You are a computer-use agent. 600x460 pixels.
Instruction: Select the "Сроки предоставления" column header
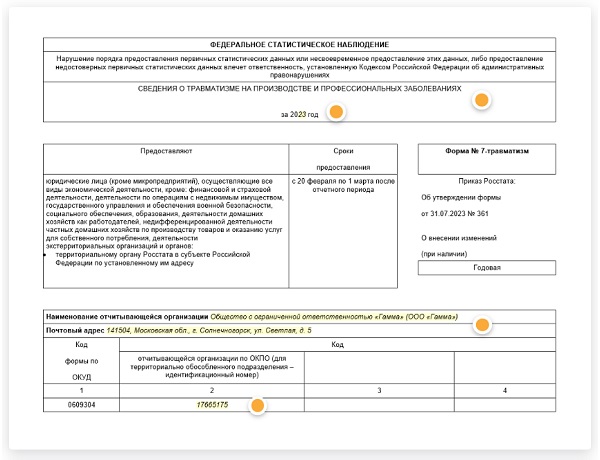pos(343,159)
